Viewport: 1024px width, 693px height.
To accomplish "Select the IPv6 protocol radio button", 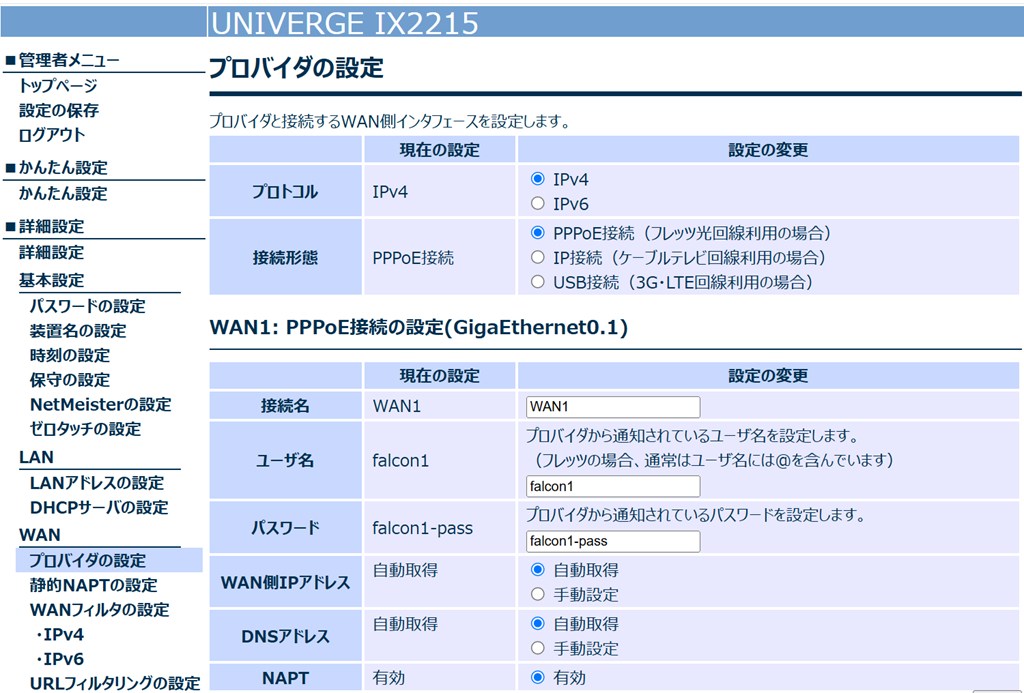I will click(538, 203).
